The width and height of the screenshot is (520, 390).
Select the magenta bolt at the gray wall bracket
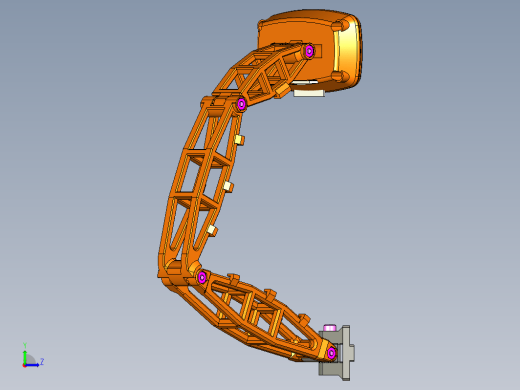point(331,353)
